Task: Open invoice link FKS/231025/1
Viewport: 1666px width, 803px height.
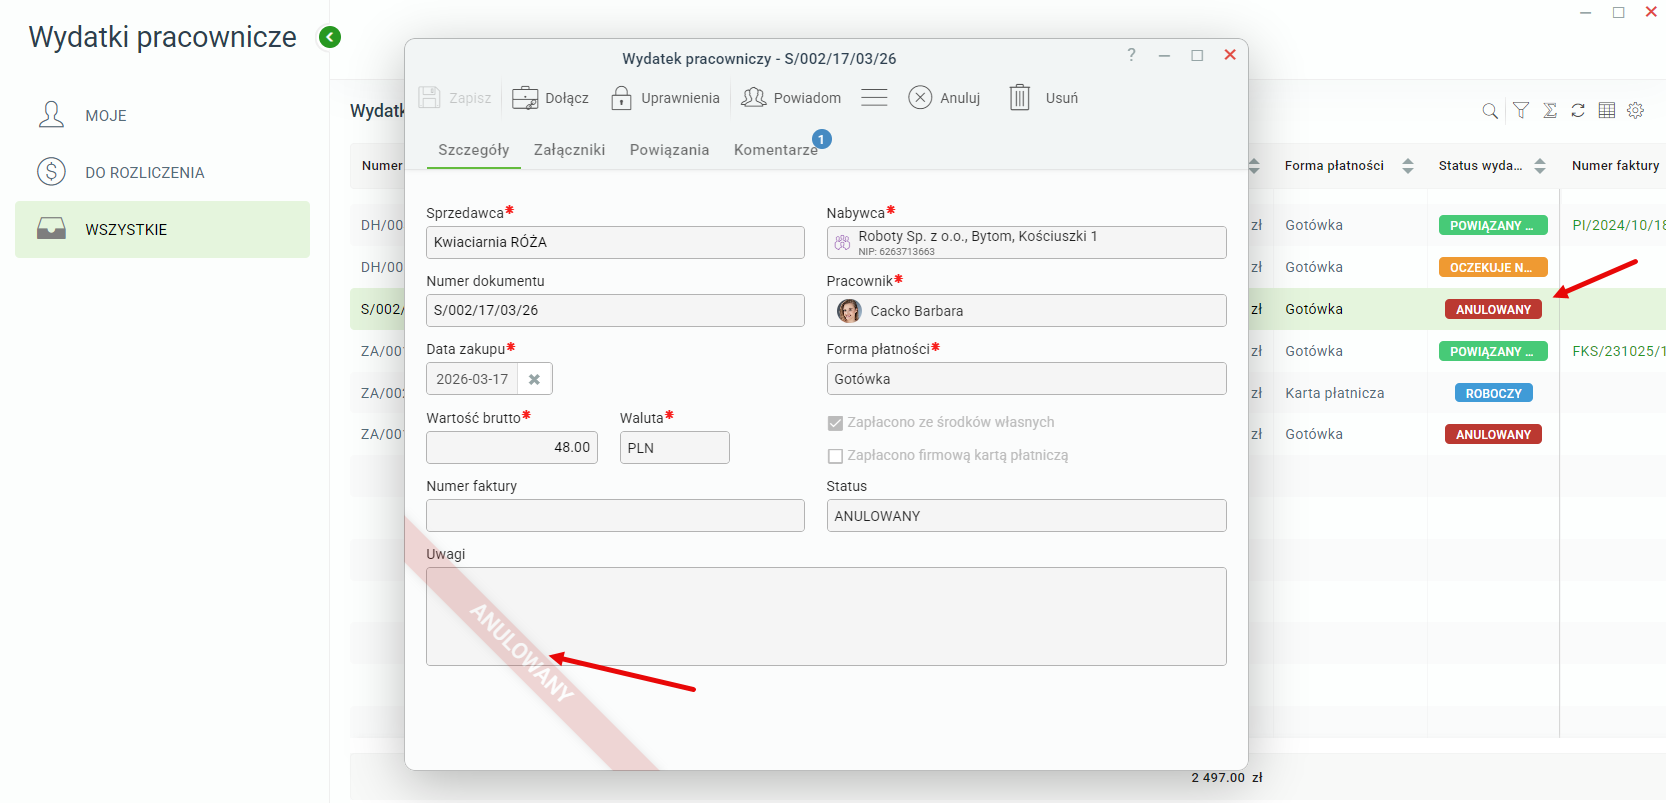Action: tap(1618, 351)
